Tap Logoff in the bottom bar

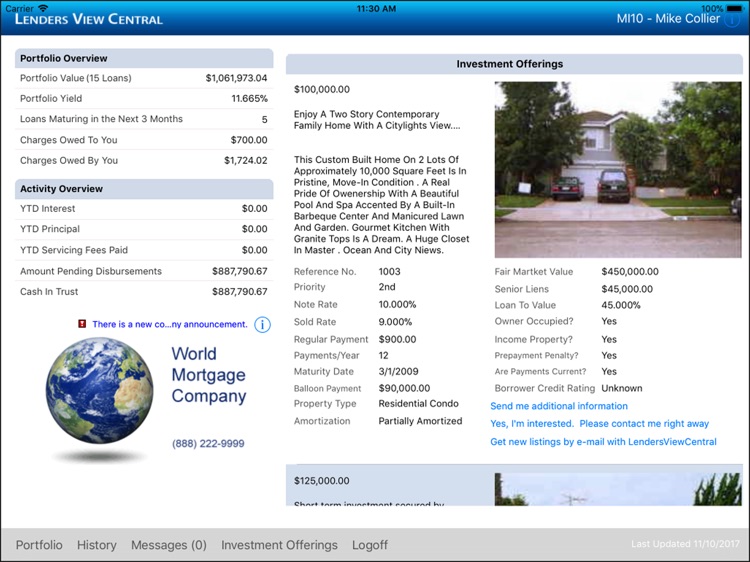370,545
